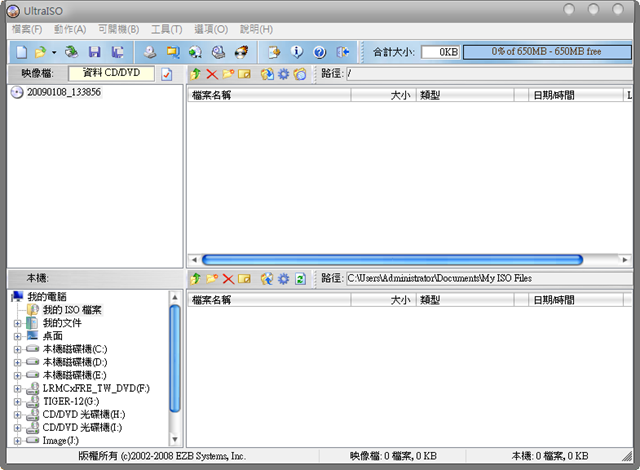The image size is (640, 470).
Task: Click 日期/時間 column header in local pane
Action: [576, 300]
